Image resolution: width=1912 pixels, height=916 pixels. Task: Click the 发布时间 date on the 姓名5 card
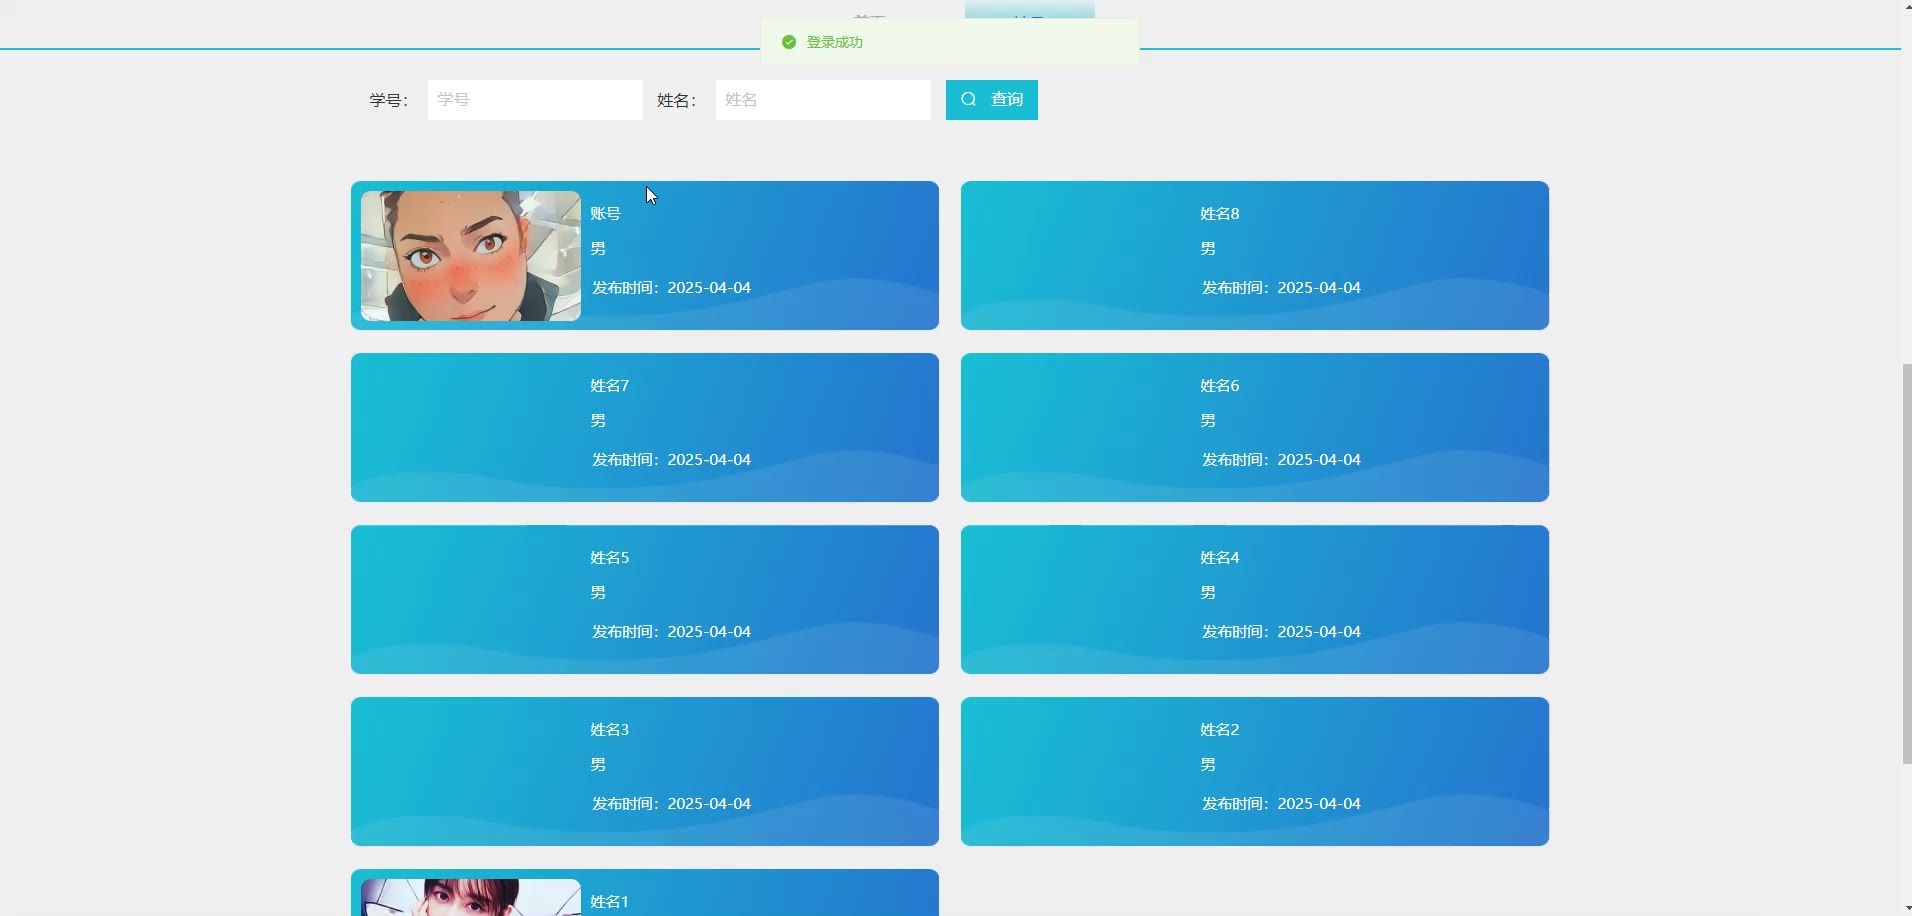671,632
